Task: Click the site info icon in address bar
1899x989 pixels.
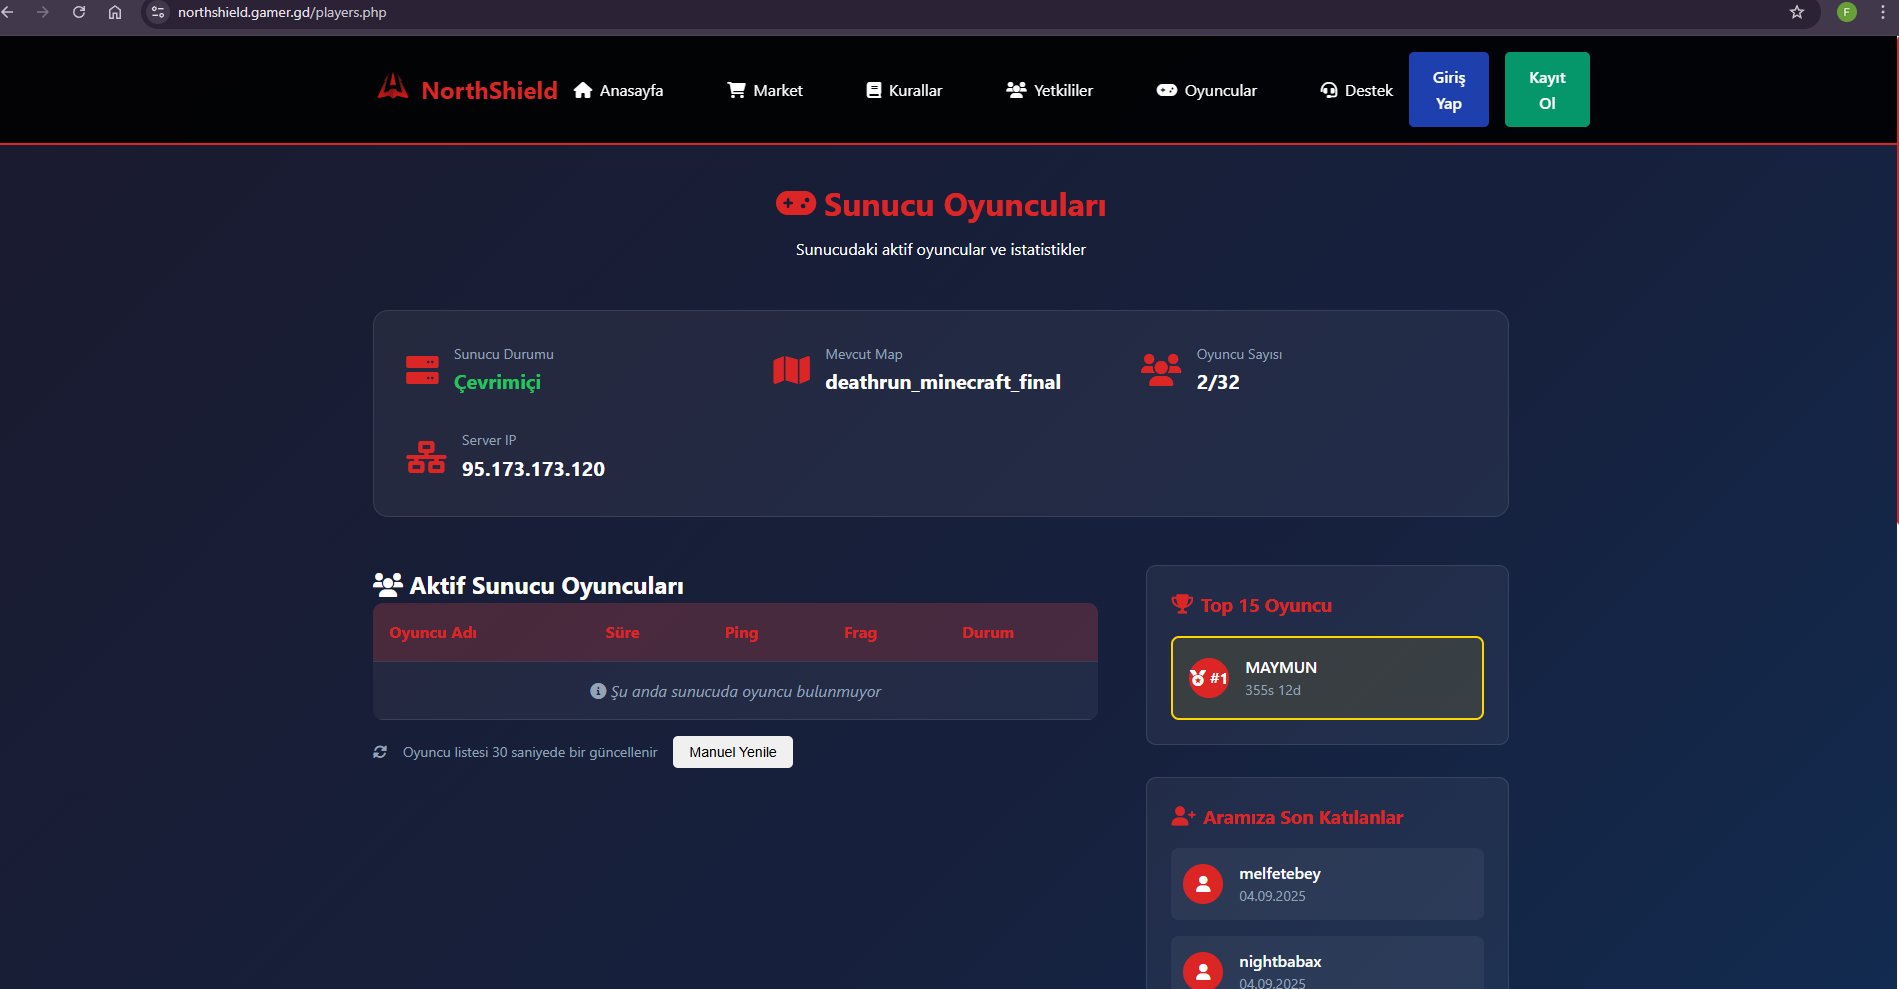Action: [x=158, y=12]
